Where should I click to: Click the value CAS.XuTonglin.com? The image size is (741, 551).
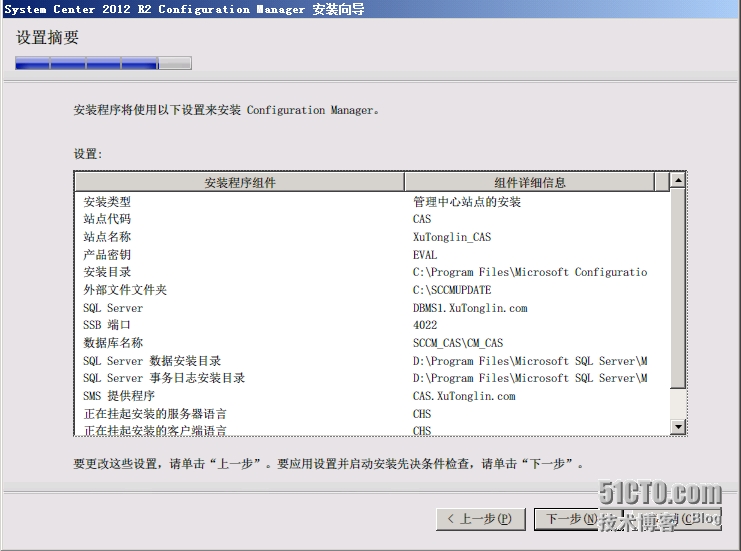[464, 396]
